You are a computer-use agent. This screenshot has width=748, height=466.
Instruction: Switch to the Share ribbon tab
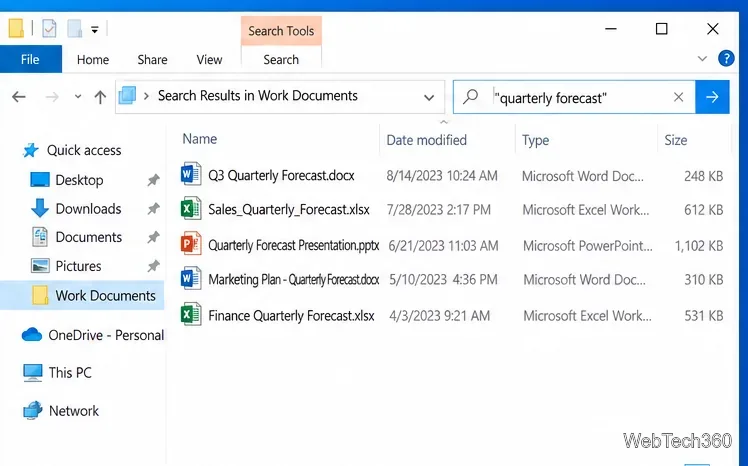pos(152,60)
